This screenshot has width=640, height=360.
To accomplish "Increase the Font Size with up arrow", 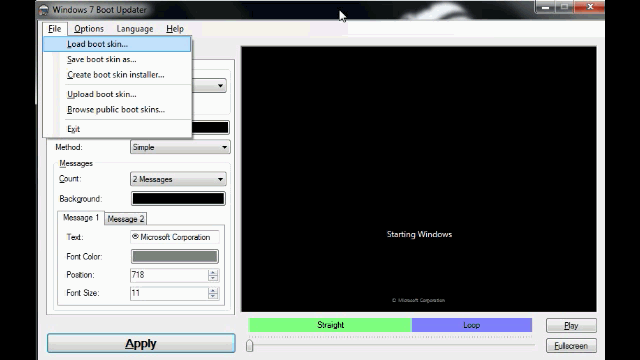I will 213,290.
